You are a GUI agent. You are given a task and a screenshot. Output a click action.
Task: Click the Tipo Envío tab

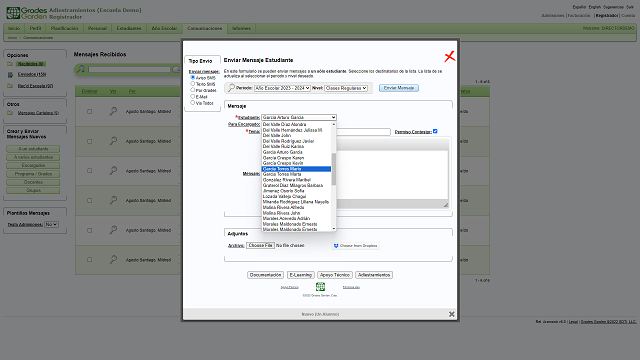tap(200, 61)
